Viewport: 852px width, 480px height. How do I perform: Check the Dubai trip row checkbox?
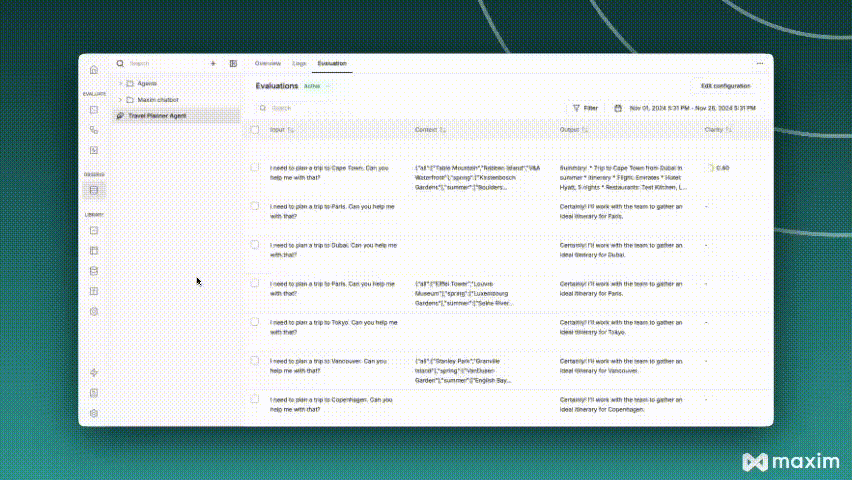[x=255, y=245]
